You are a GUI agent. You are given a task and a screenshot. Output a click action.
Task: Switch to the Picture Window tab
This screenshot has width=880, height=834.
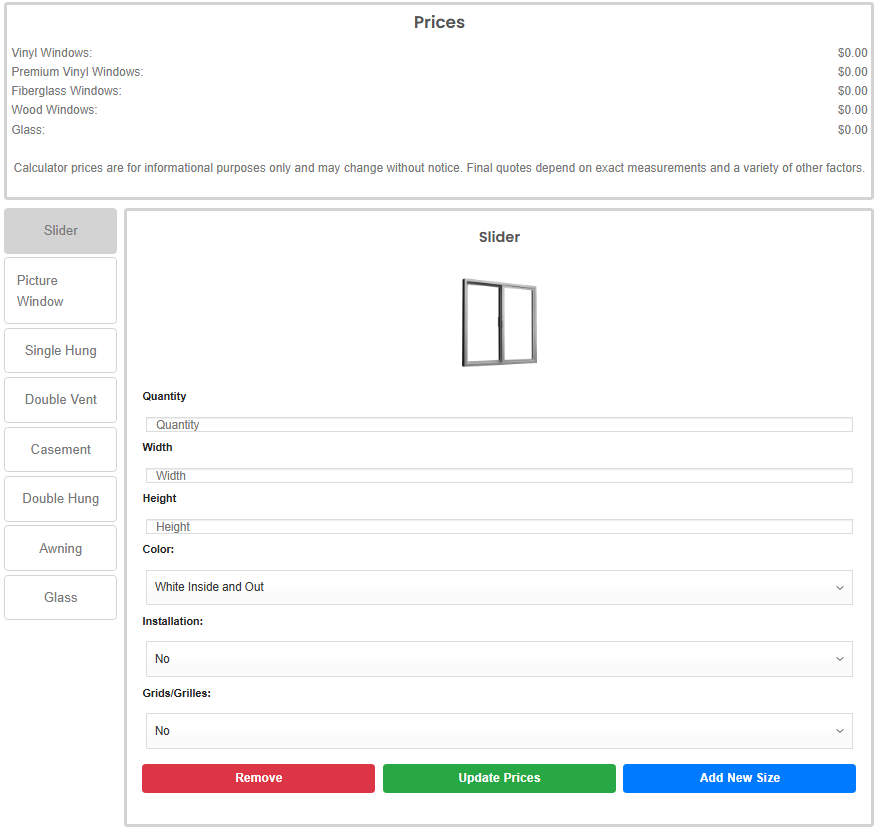tap(61, 291)
